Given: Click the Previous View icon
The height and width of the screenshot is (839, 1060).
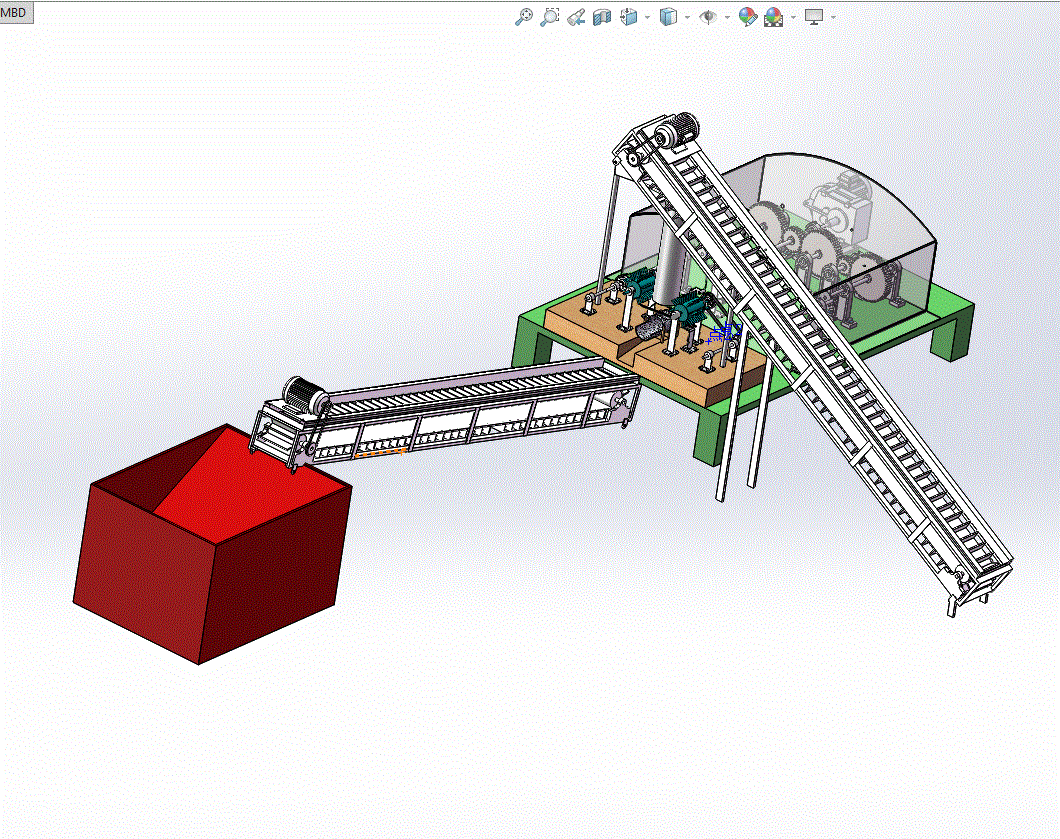Looking at the screenshot, I should point(575,17).
